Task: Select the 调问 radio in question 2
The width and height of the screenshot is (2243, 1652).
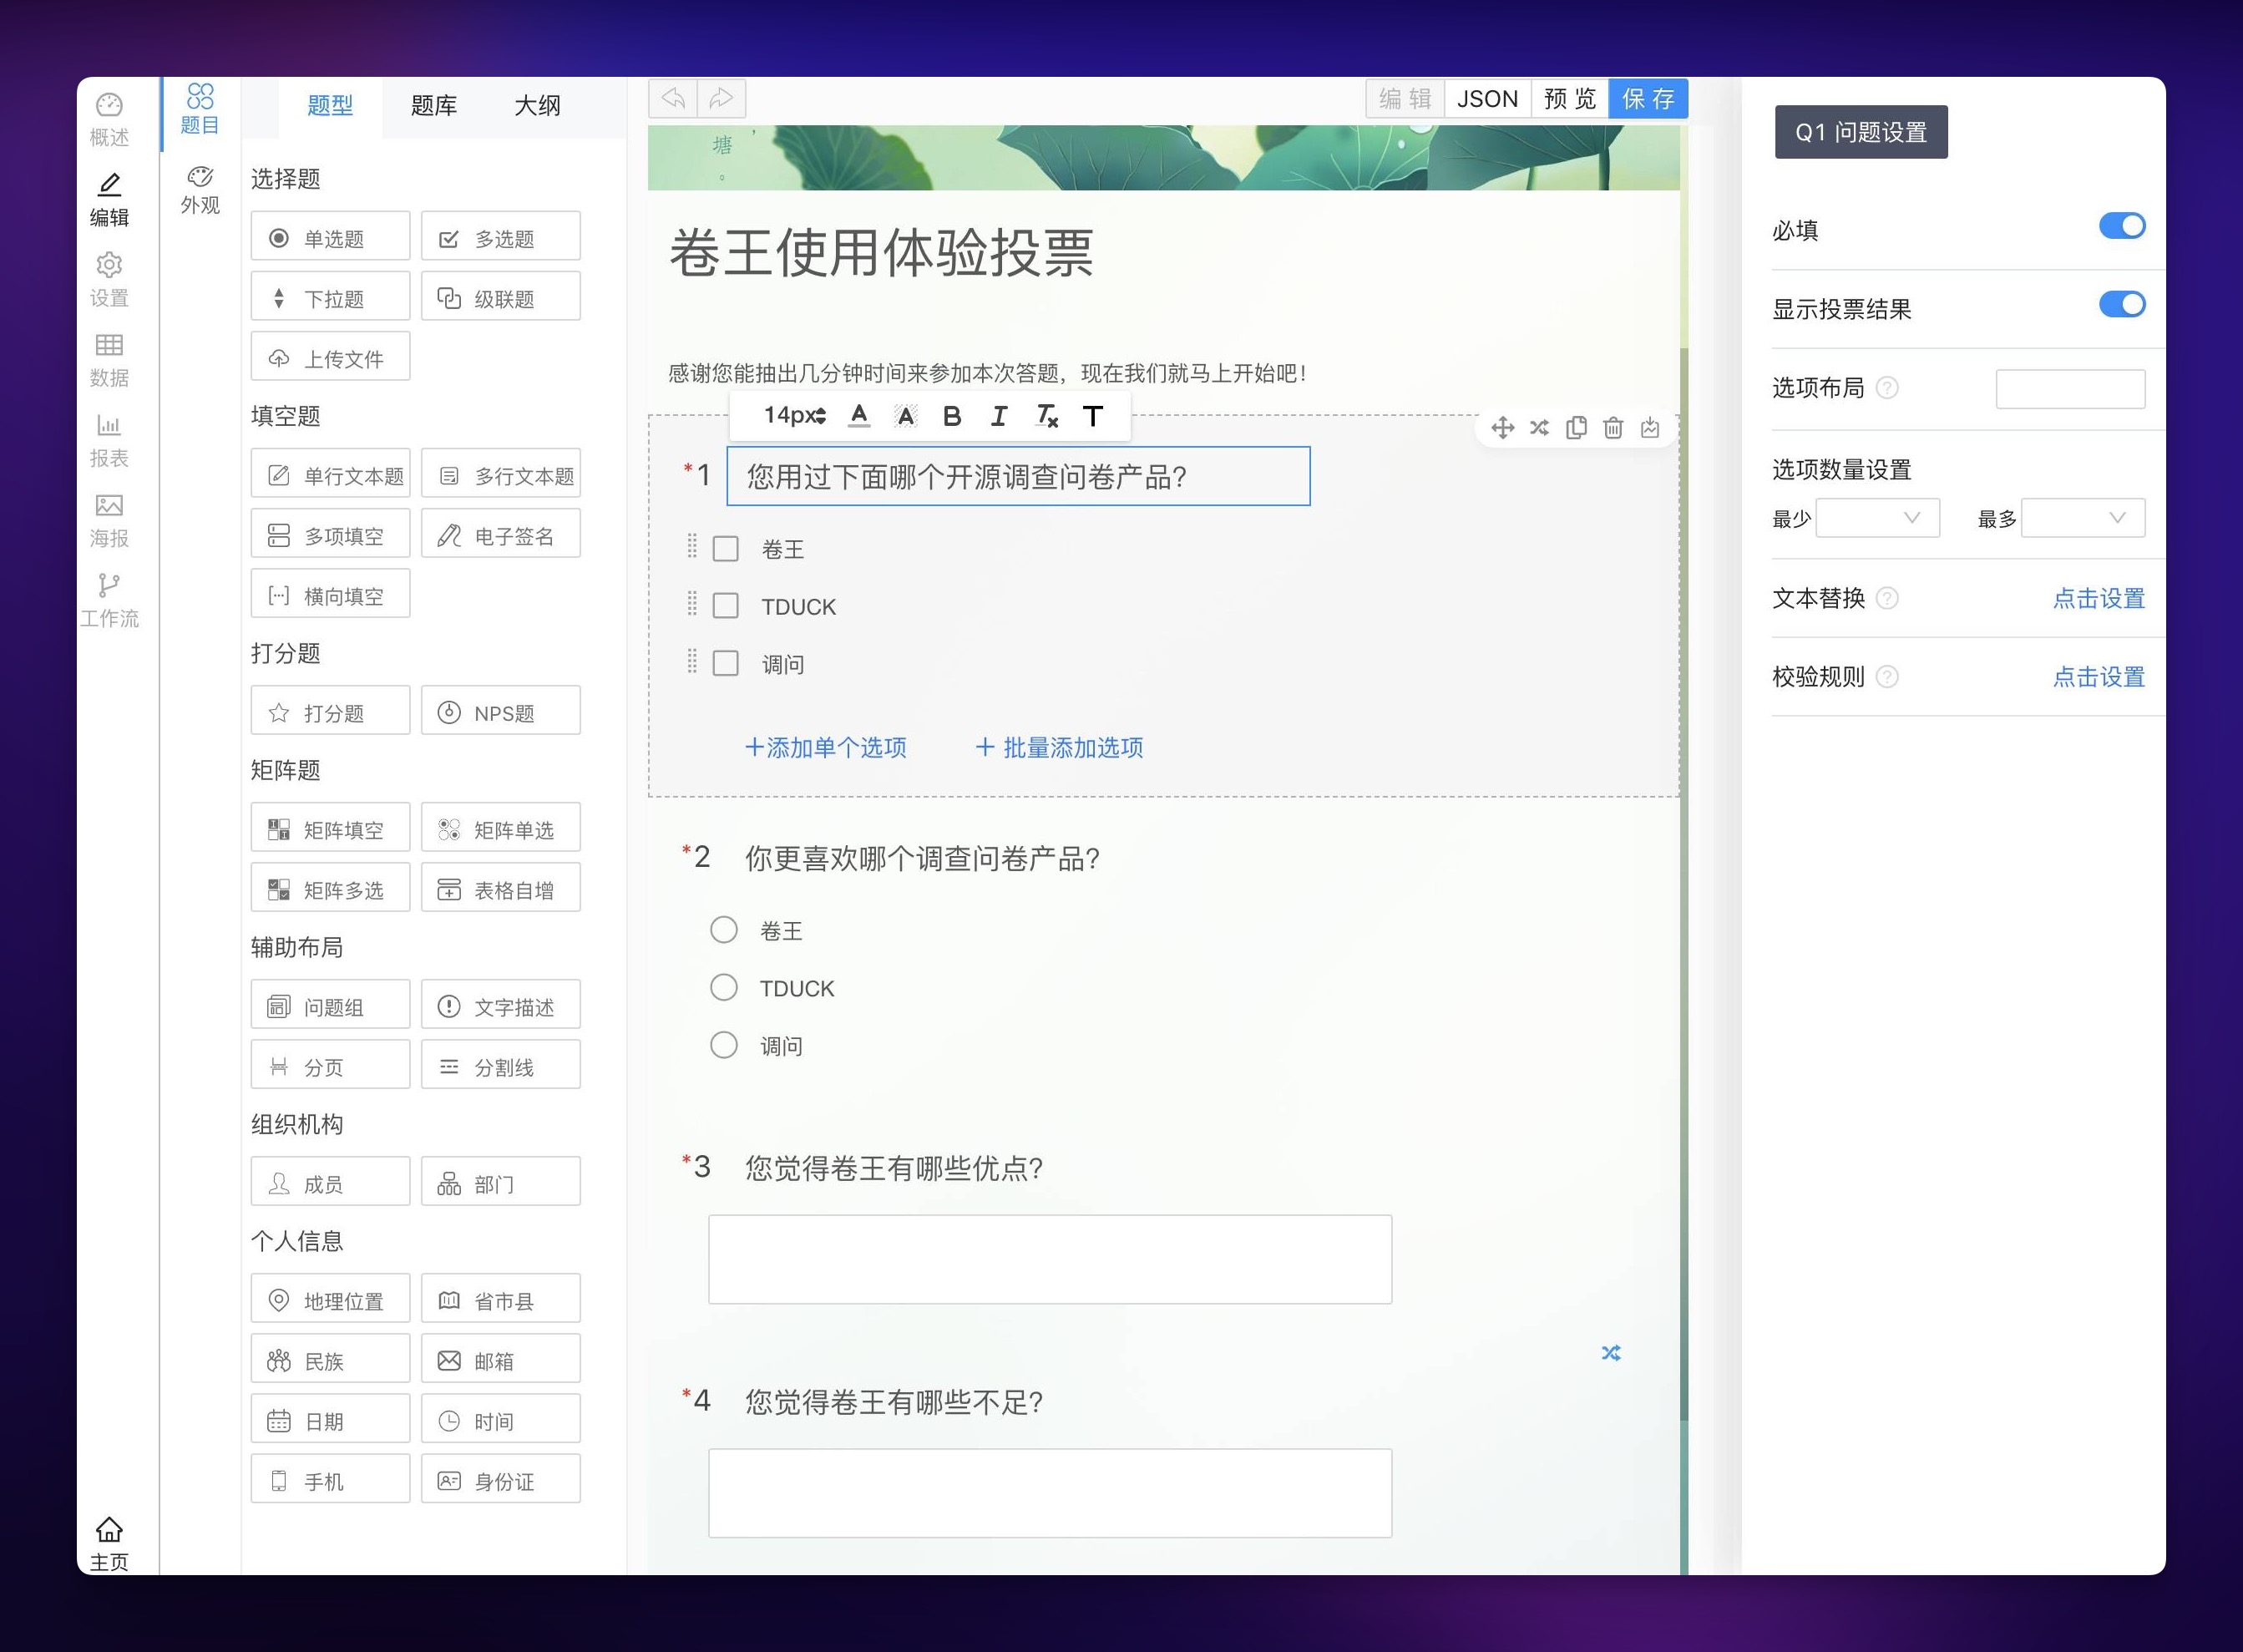Action: [x=723, y=1045]
